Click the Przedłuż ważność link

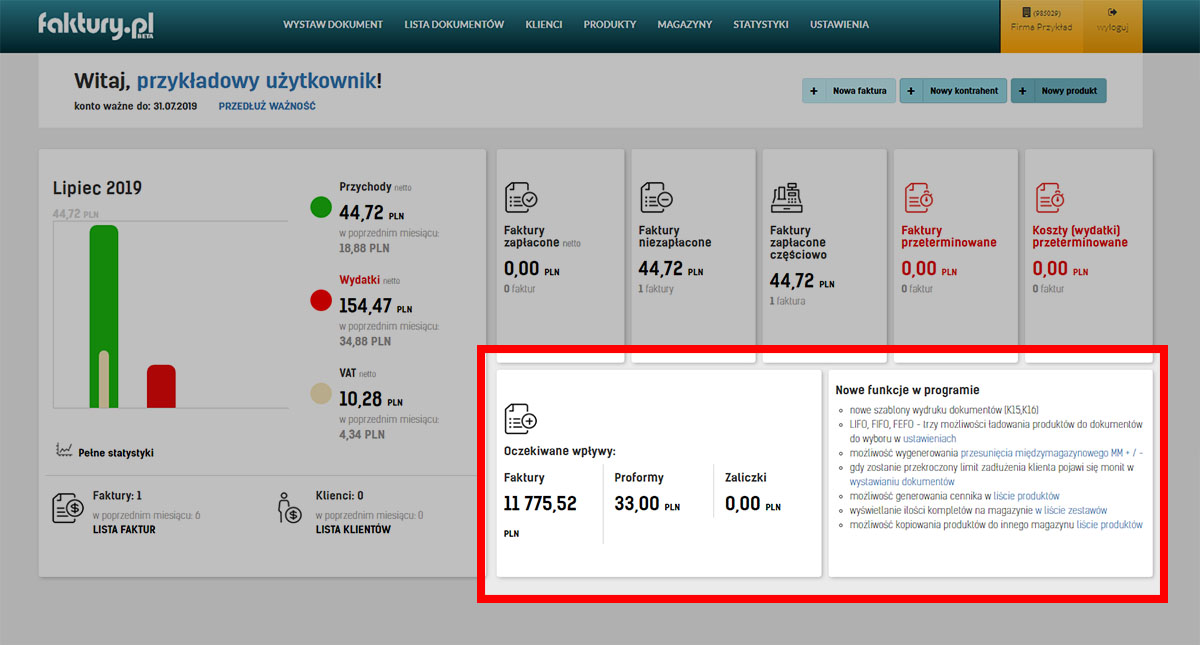(267, 106)
